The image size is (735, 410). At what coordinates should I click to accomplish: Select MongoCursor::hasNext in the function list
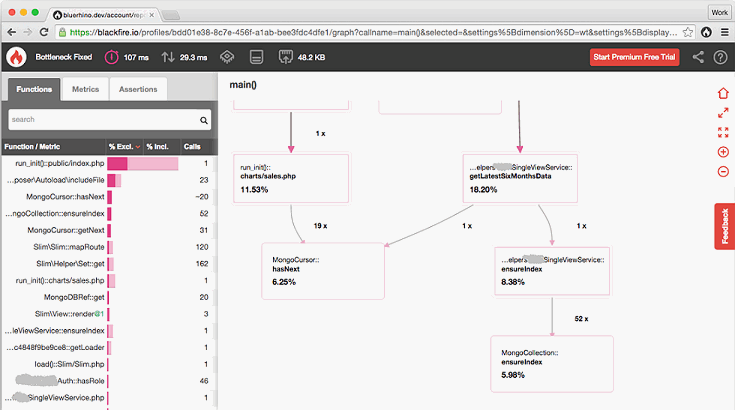[109, 197]
